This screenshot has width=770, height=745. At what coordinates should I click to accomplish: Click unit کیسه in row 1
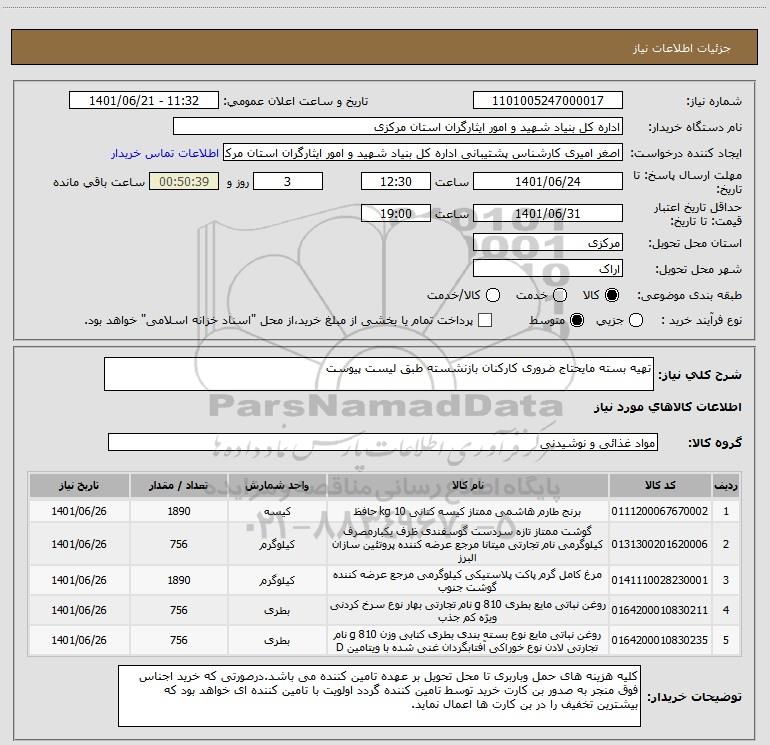(x=277, y=511)
